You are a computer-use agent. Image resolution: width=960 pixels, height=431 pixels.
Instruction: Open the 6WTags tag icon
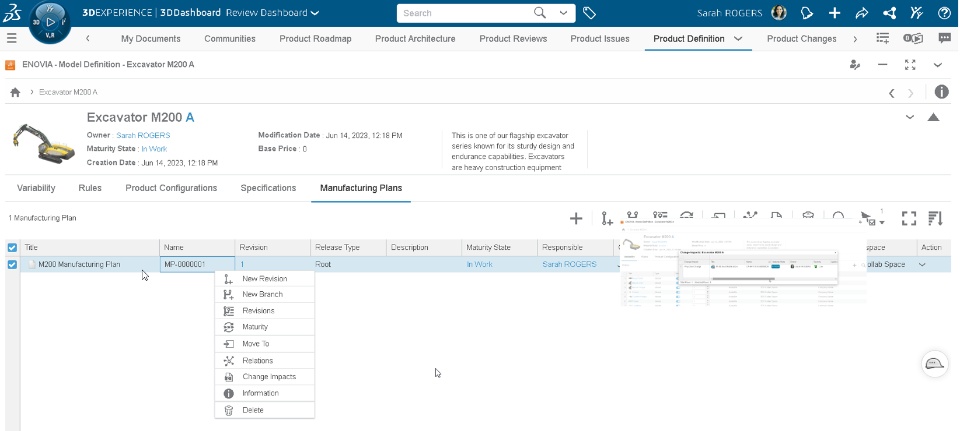[x=590, y=13]
